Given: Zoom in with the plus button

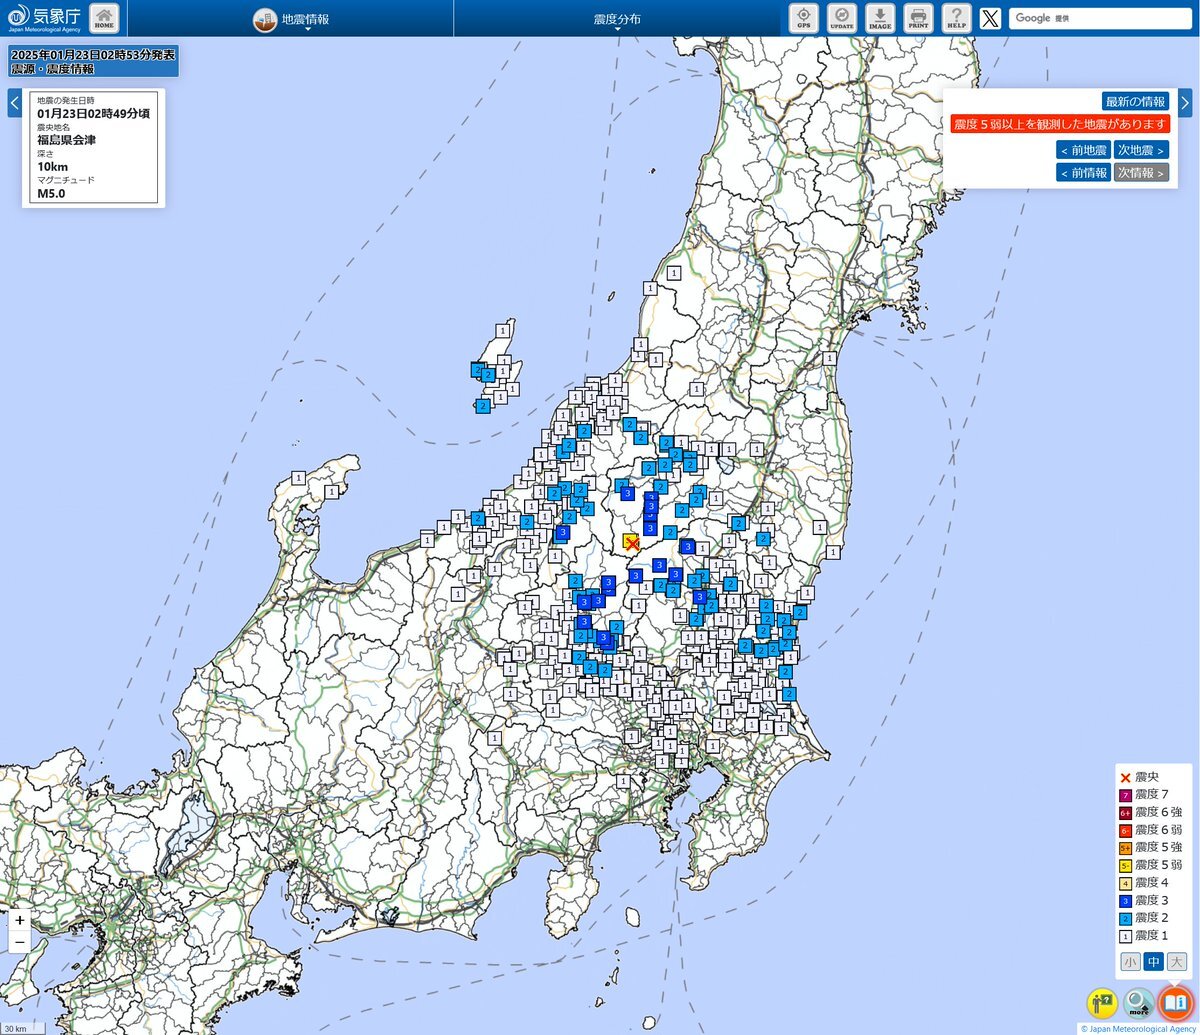Looking at the screenshot, I should (20, 920).
